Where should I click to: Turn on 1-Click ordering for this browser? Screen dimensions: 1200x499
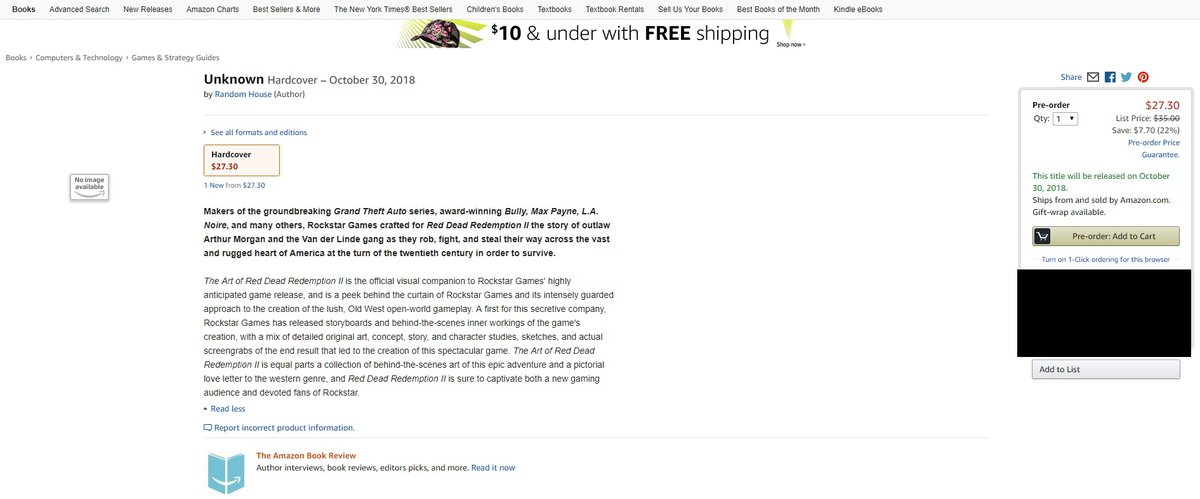coord(1105,259)
